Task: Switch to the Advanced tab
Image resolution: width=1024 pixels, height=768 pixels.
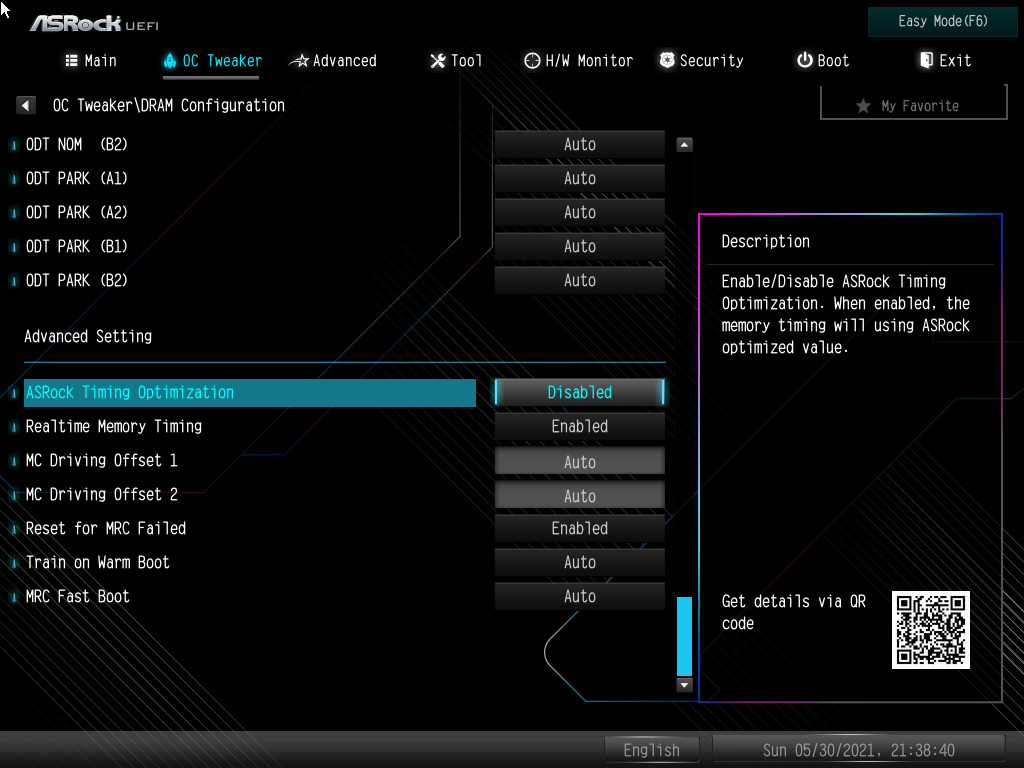Action: (x=333, y=61)
